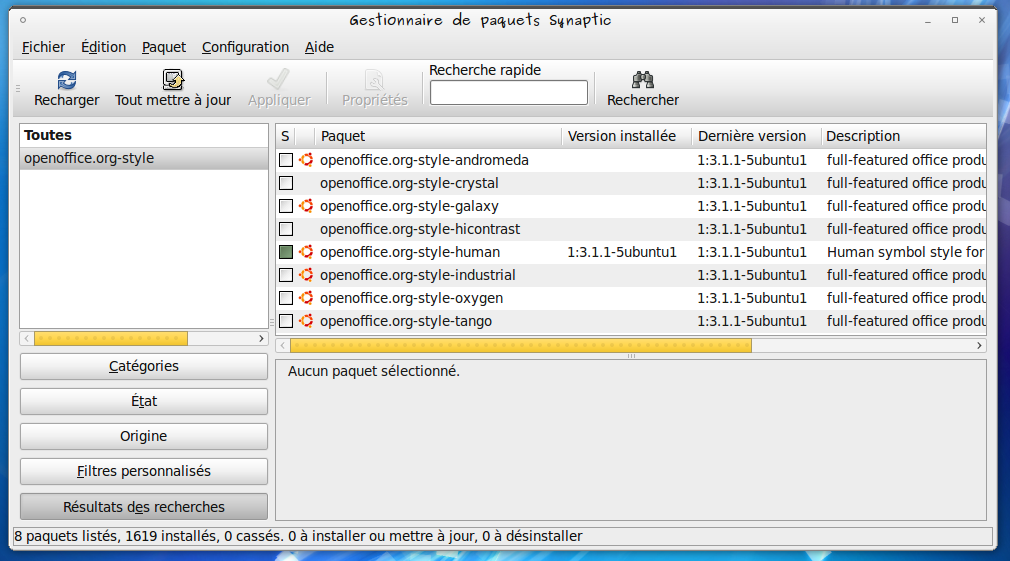This screenshot has width=1010, height=561.
Task: Click the Propriétés toolbar icon
Action: point(374,80)
